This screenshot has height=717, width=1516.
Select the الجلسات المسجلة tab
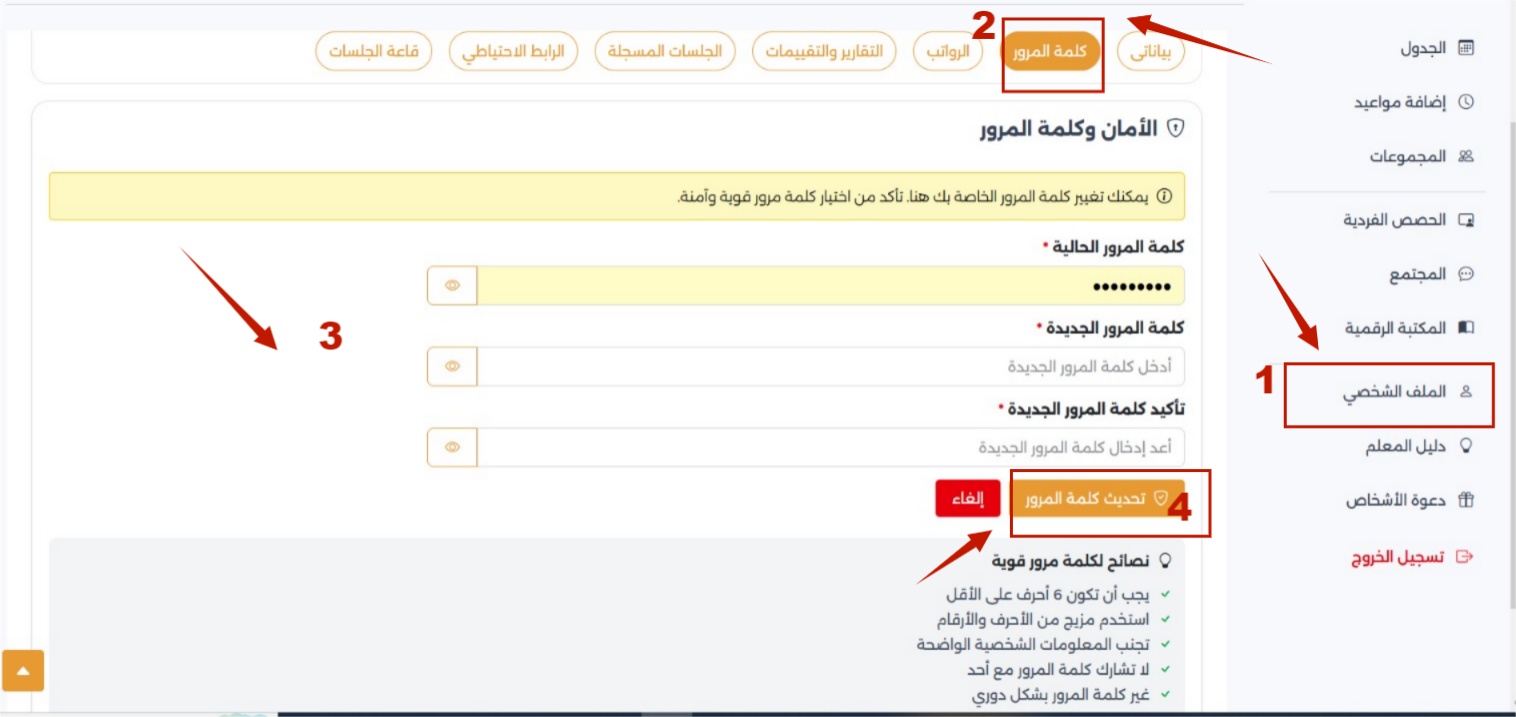point(665,52)
